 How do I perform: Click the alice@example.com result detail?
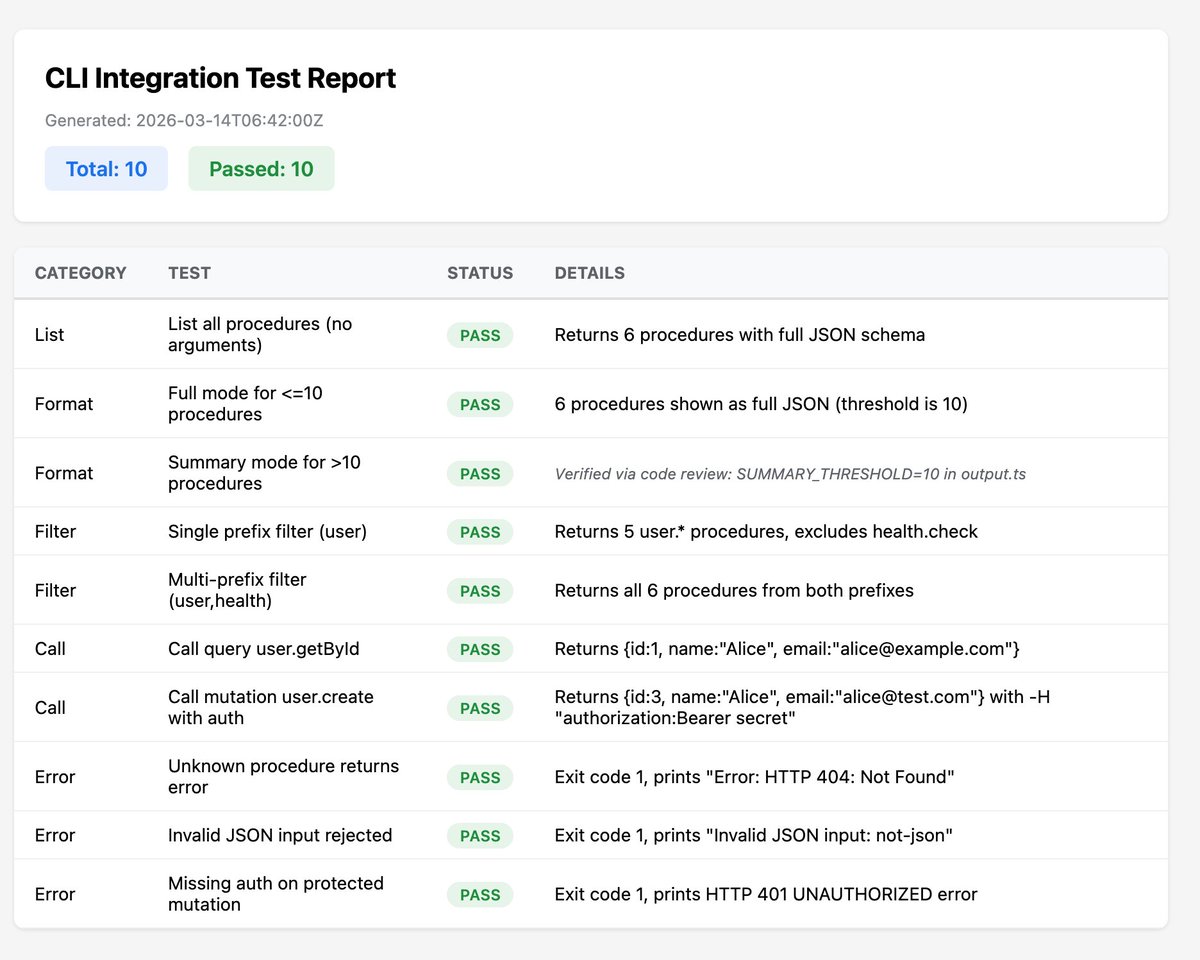[x=787, y=649]
